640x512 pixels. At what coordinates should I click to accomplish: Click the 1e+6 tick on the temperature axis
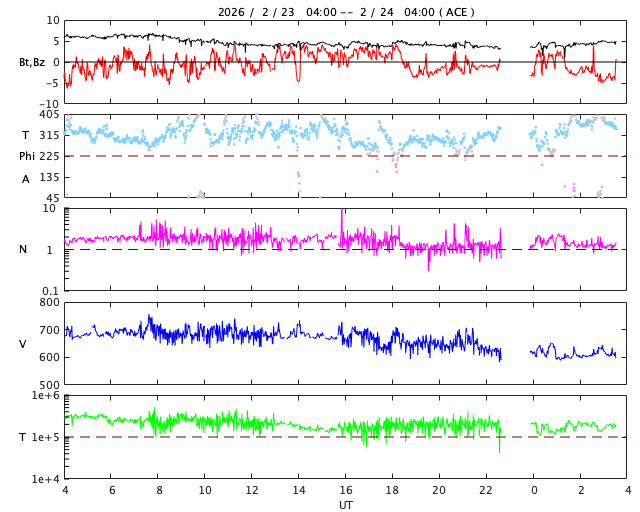point(46,396)
